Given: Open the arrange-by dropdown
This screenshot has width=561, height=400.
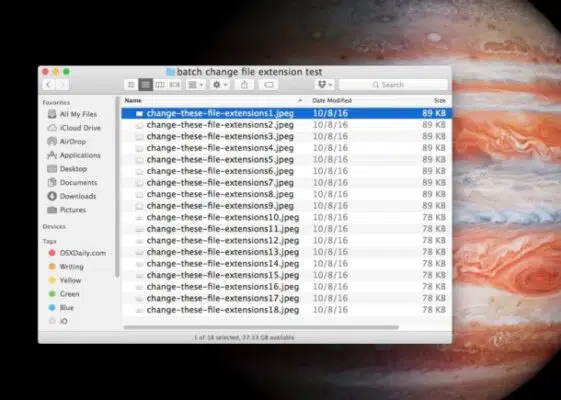Looking at the screenshot, I should pos(196,85).
